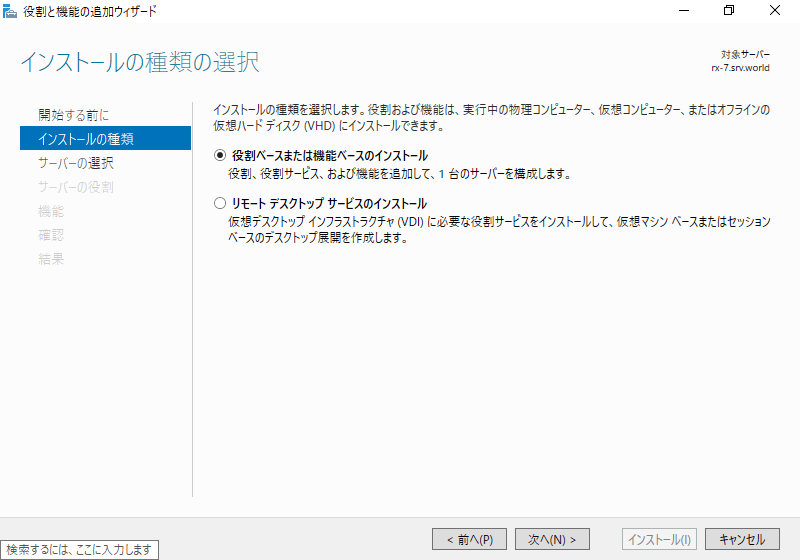Click the 確認 step in sidebar
The width and height of the screenshot is (800, 560).
51,235
